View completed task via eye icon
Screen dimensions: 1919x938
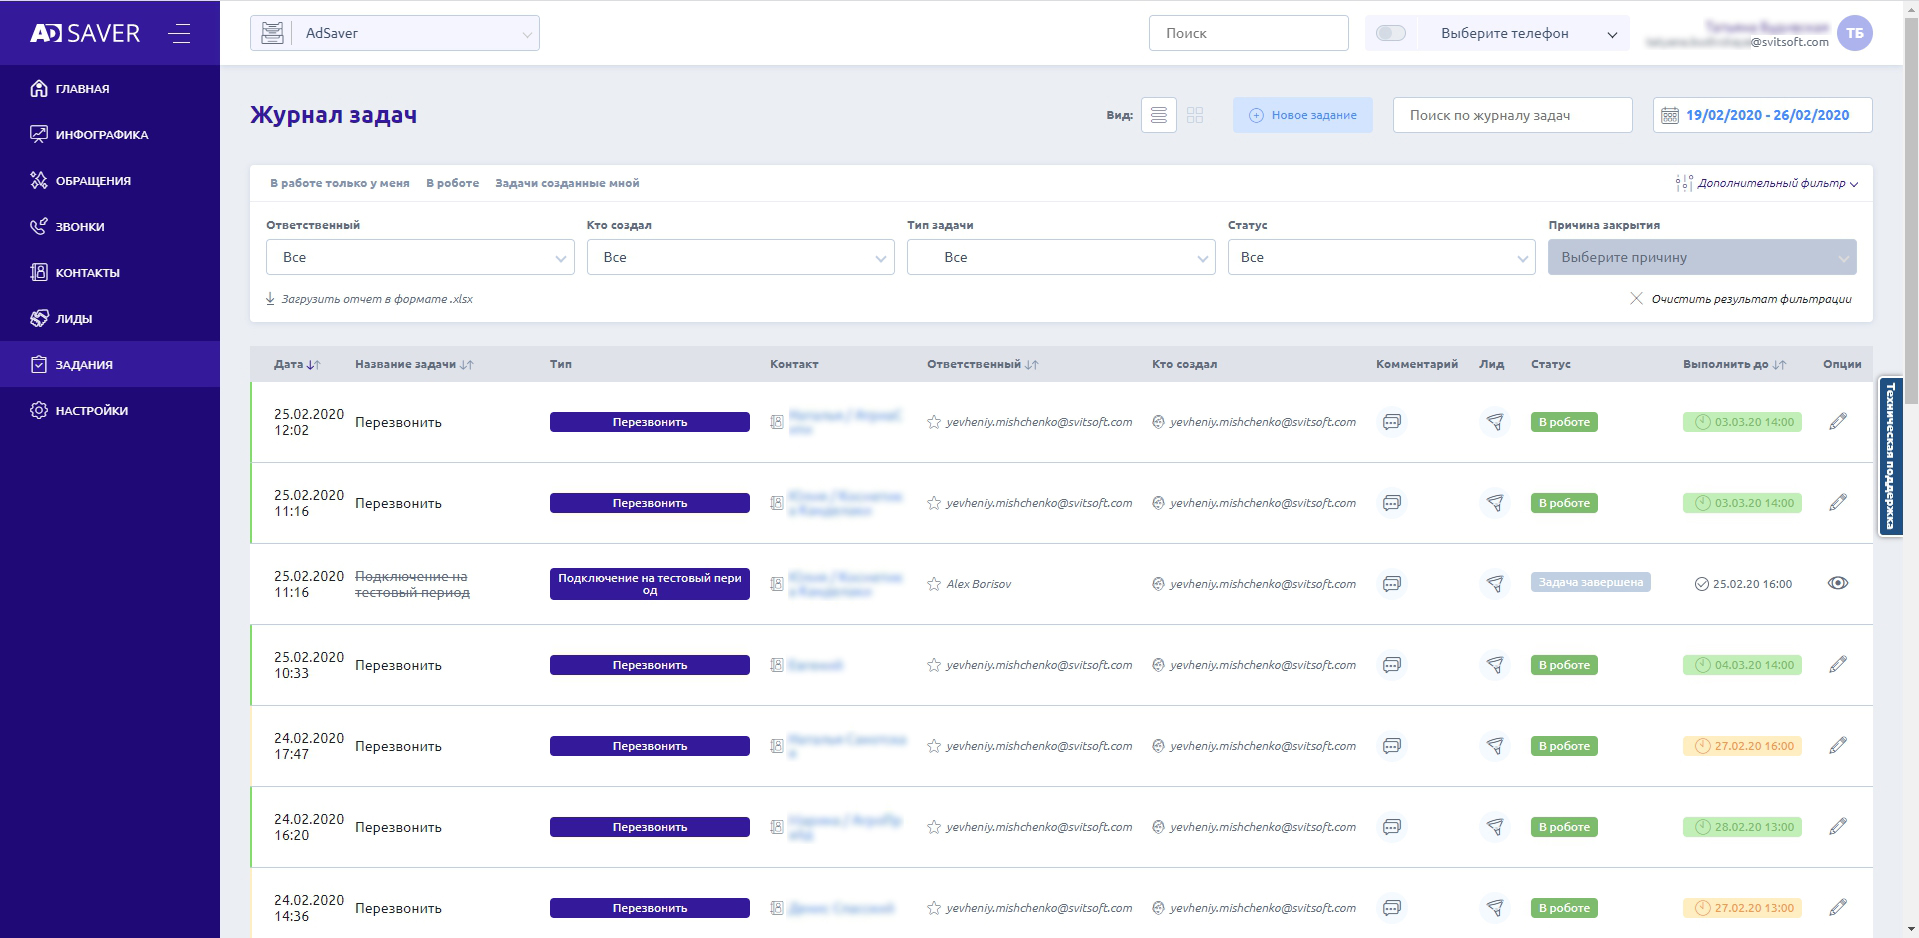1838,584
